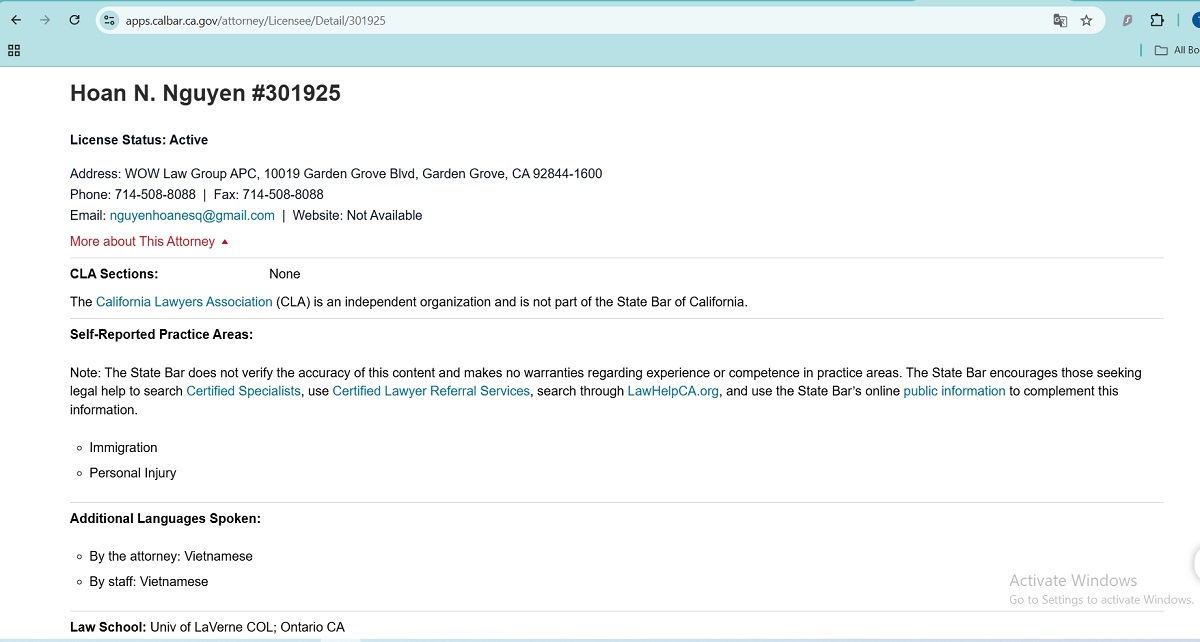This screenshot has width=1200, height=642.
Task: Open the extensions puzzle icon
Action: tap(1157, 20)
